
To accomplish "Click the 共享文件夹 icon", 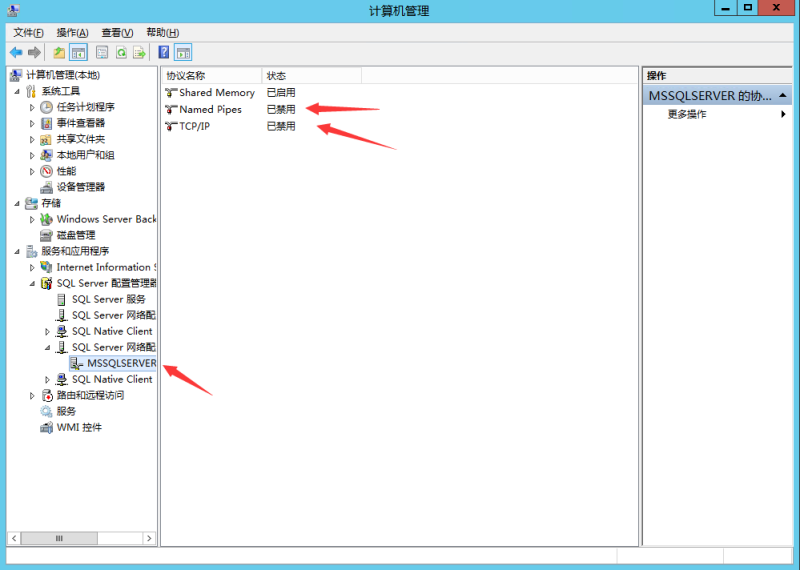I will click(x=46, y=139).
